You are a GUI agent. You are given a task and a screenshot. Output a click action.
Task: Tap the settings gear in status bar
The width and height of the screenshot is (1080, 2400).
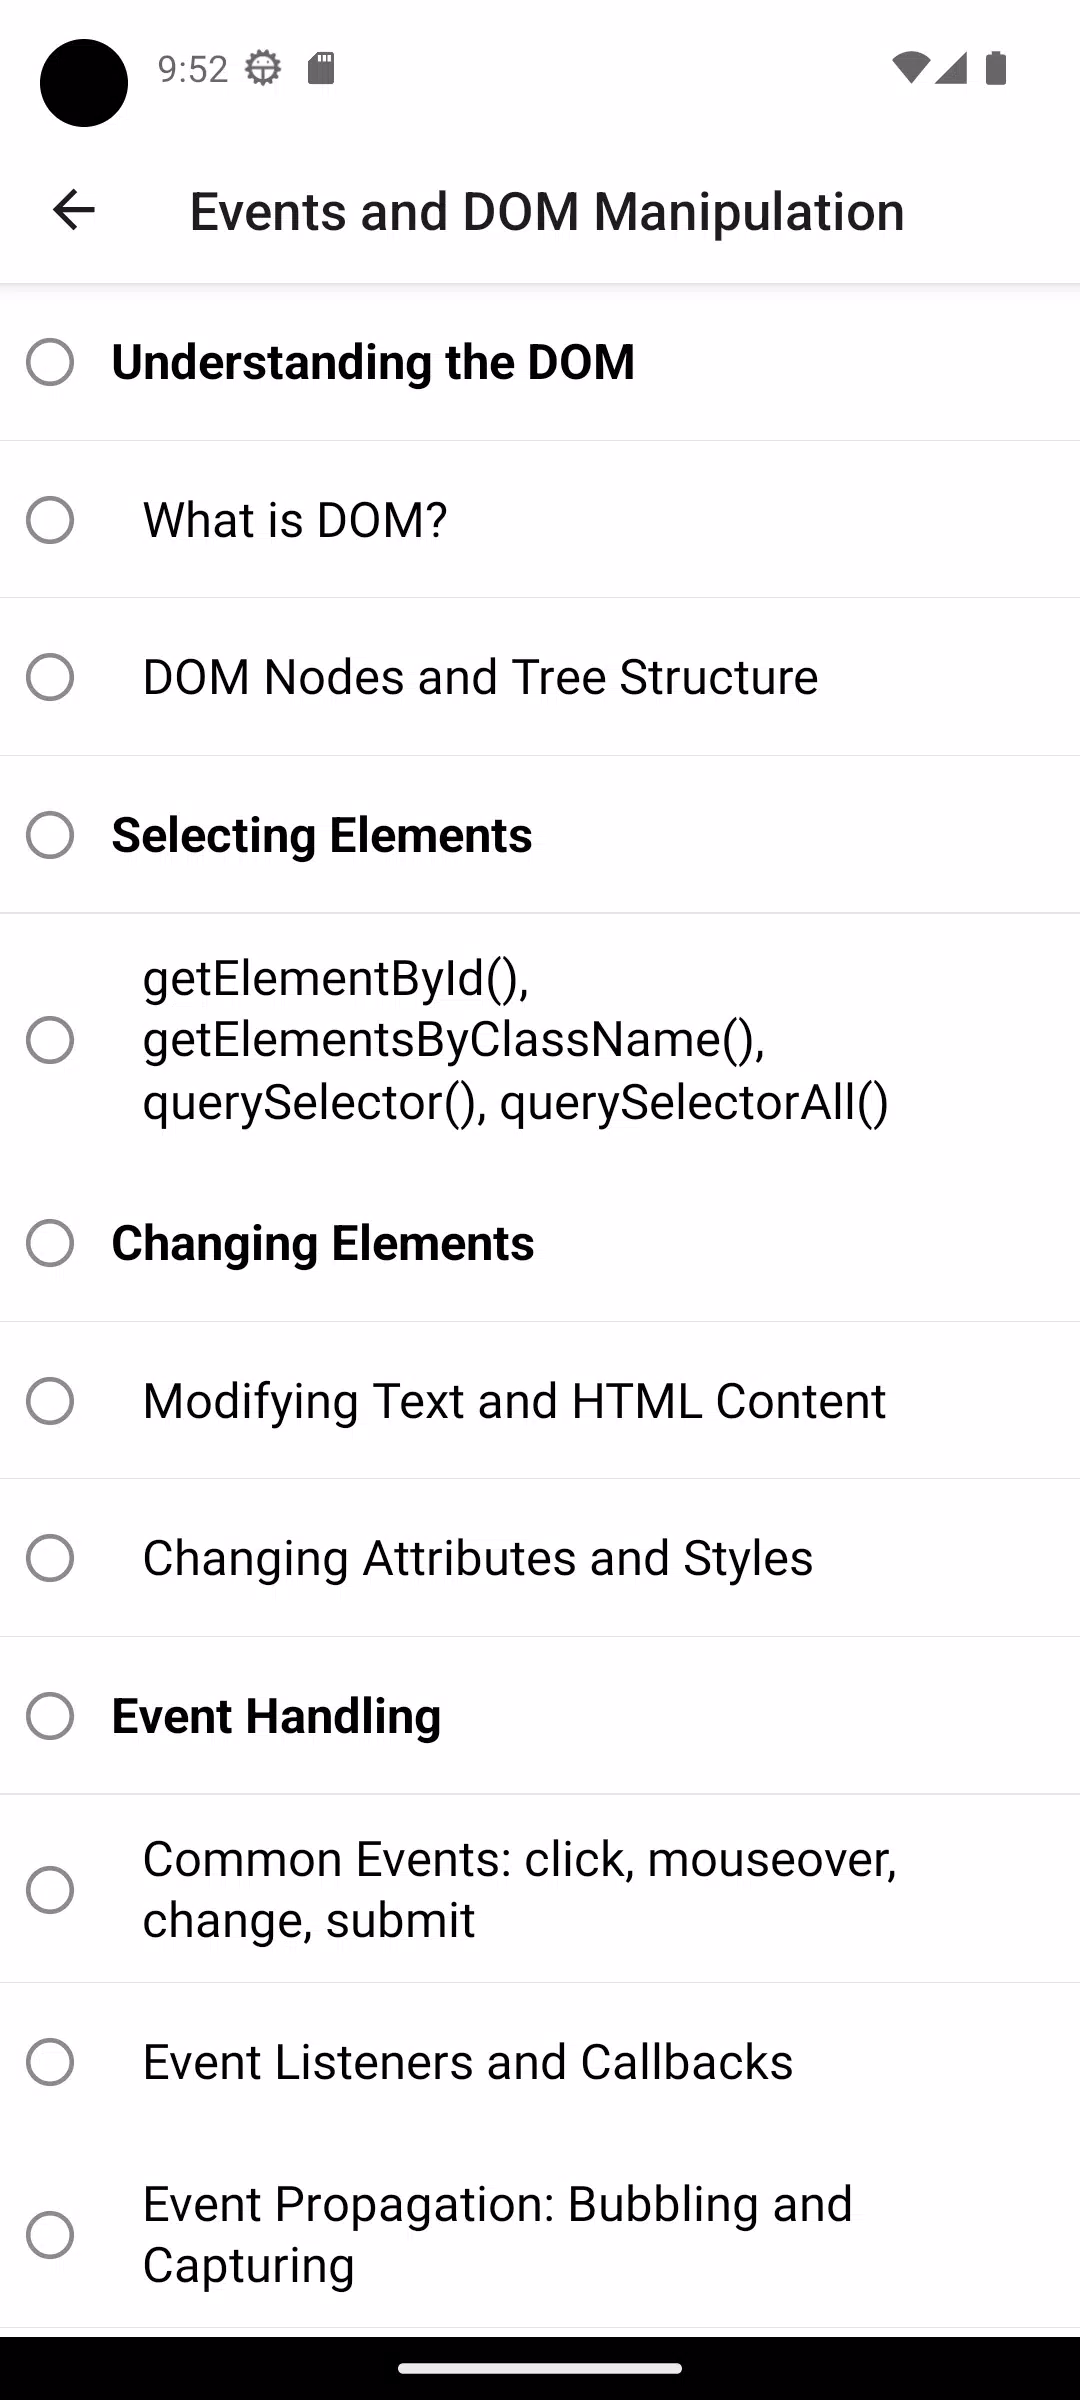coord(263,68)
